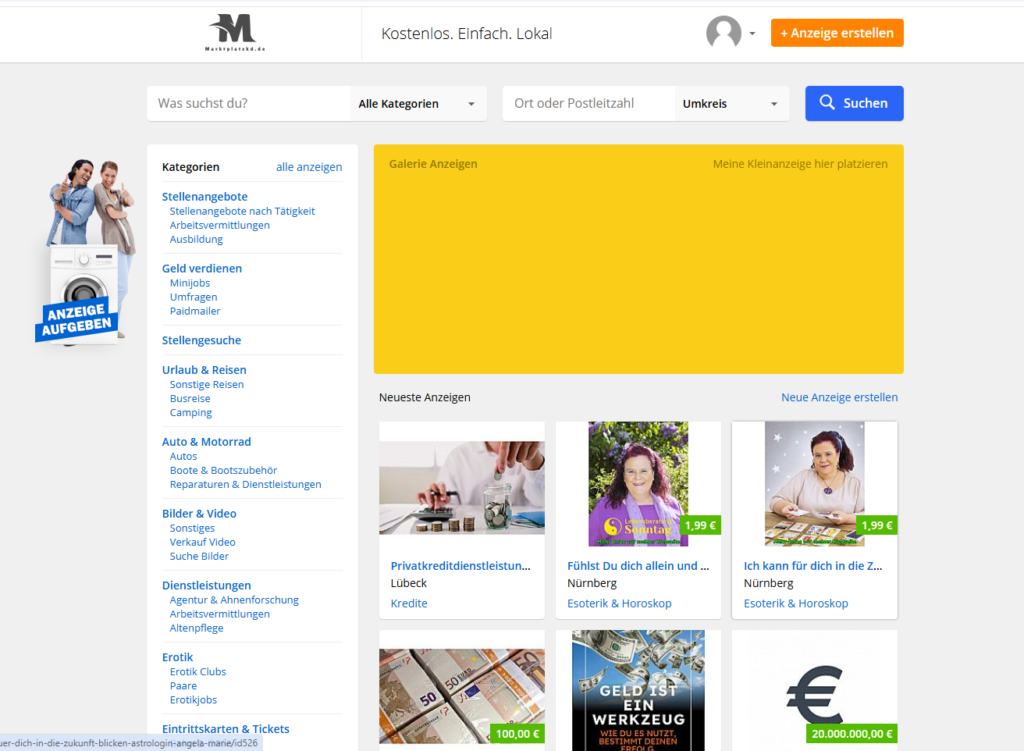Screen dimensions: 1024x751
Task: Click the Was suchst du search field
Action: [x=249, y=104]
